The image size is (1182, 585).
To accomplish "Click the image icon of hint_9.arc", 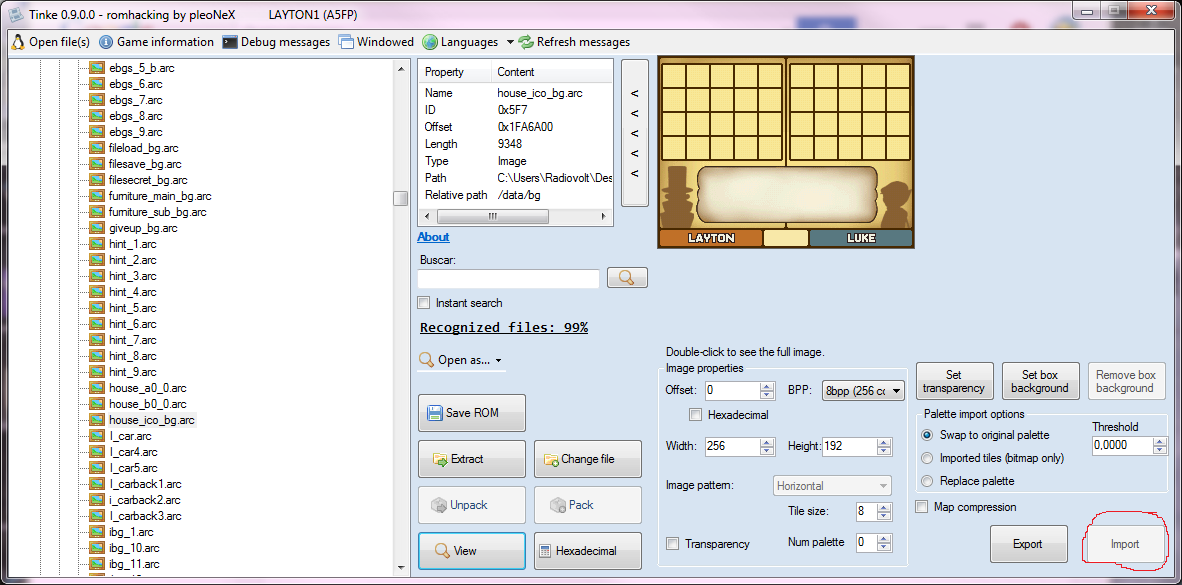I will [x=96, y=372].
